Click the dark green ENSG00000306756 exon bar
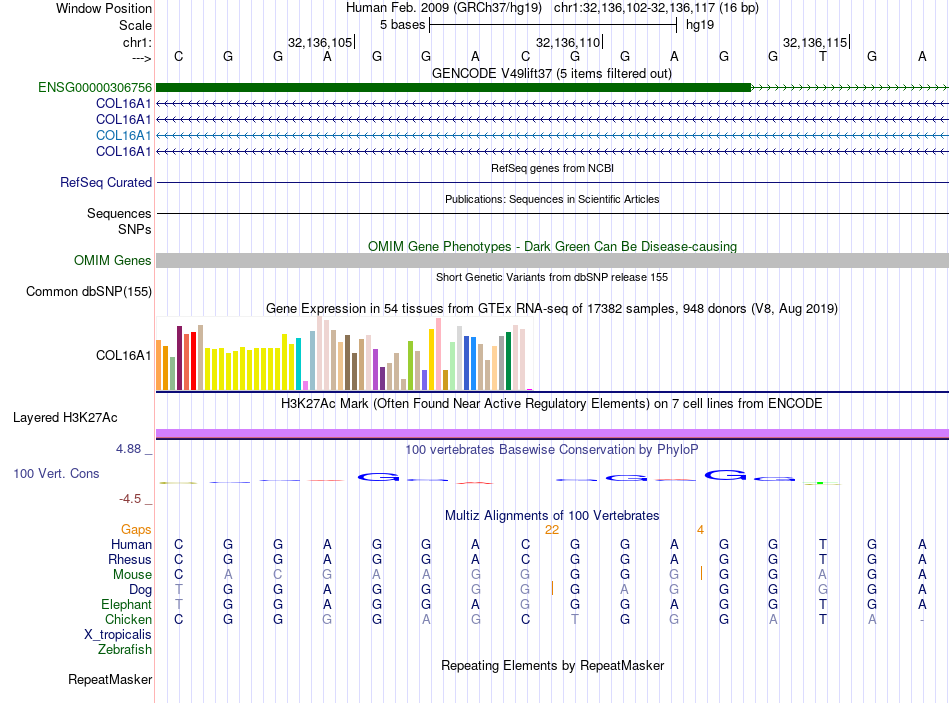The image size is (950, 703). 453,88
